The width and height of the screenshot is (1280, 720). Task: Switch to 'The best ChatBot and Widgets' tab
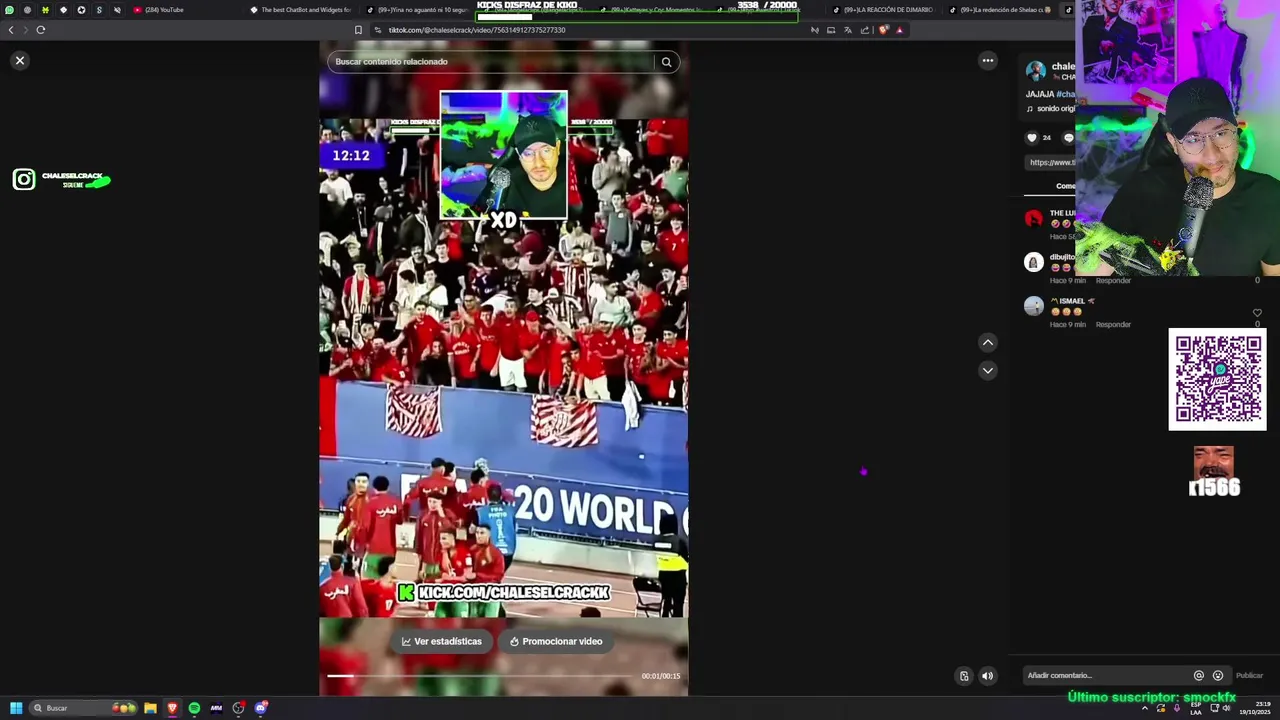coord(300,10)
